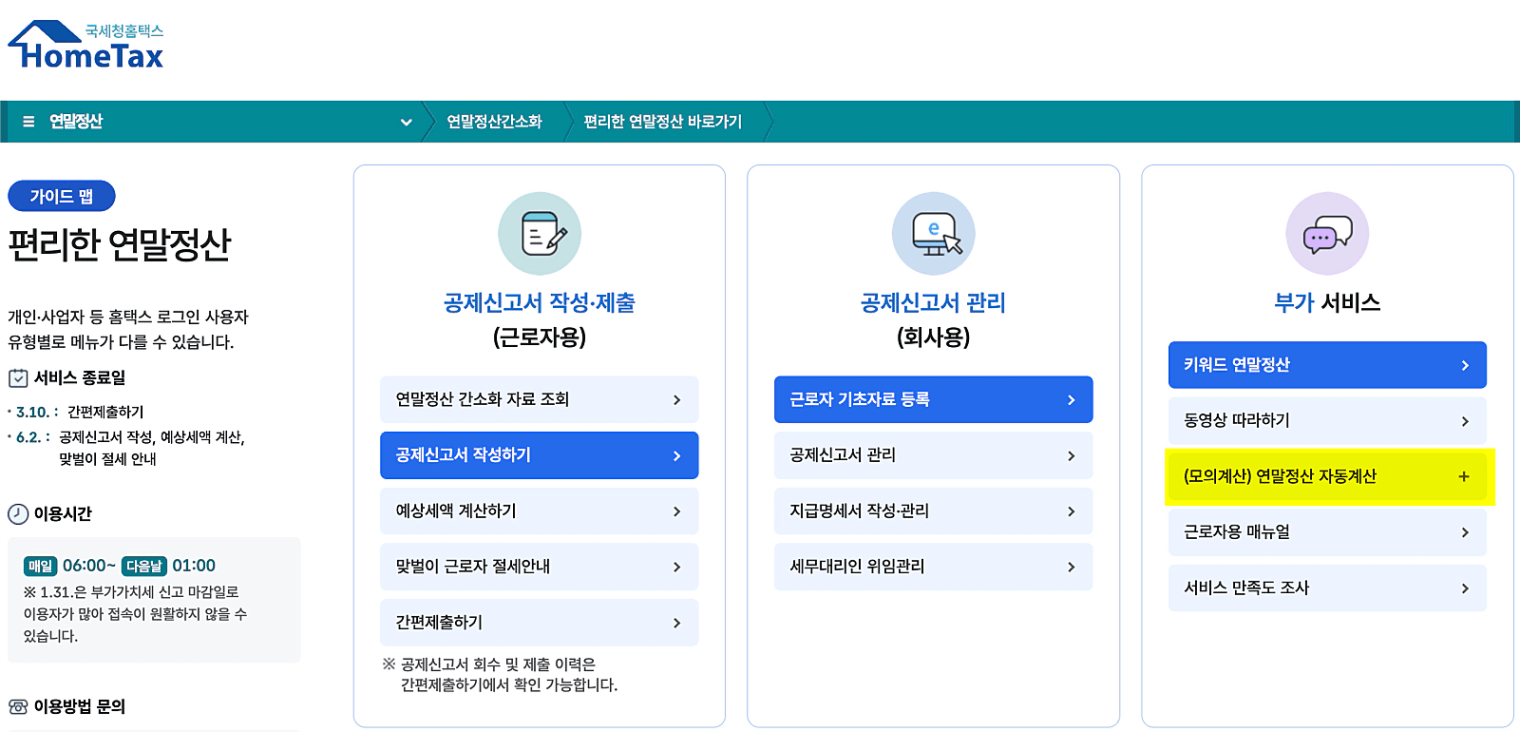Open the 서비스 만족도 조사 link
Screen dimensions: 1520x732
[1327, 588]
